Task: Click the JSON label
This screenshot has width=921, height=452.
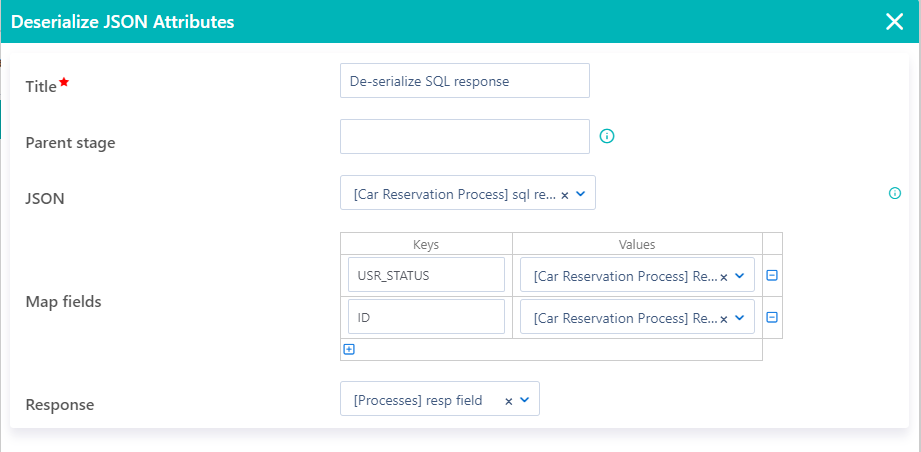Action: (x=45, y=199)
